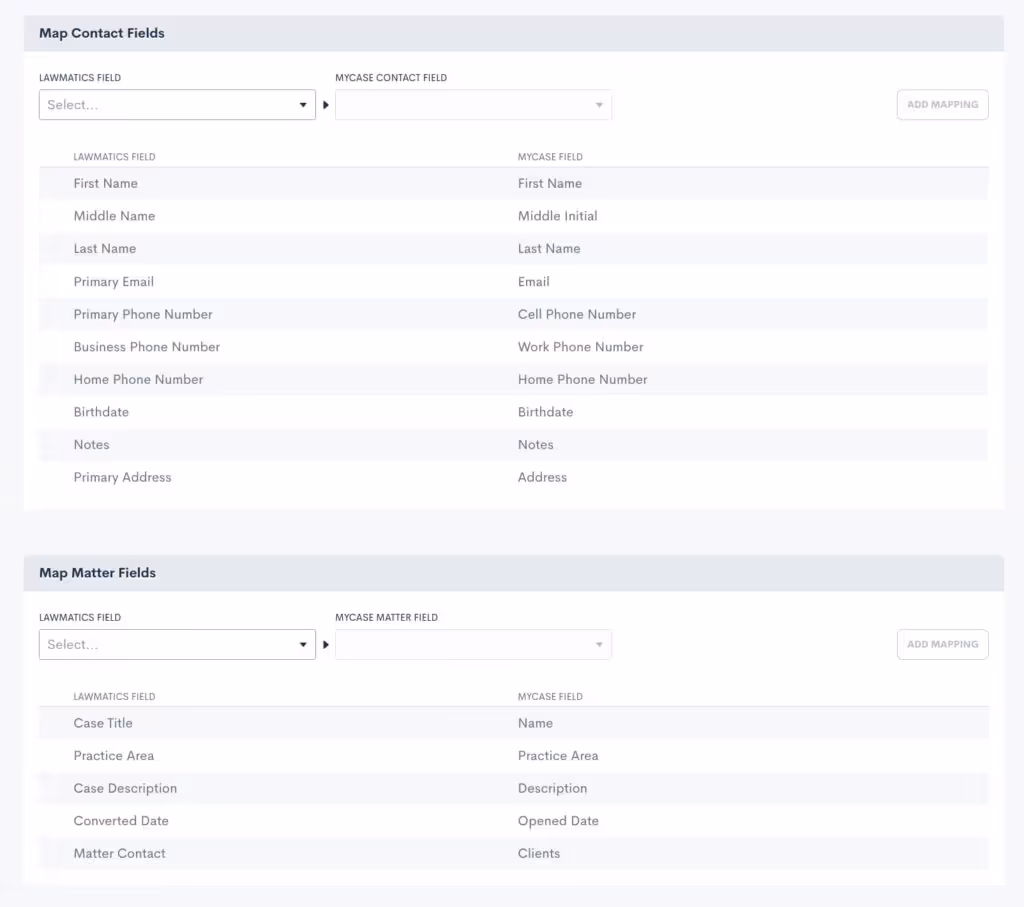Click Add Mapping in Map Contact Fields
This screenshot has width=1024, height=907.
[942, 104]
